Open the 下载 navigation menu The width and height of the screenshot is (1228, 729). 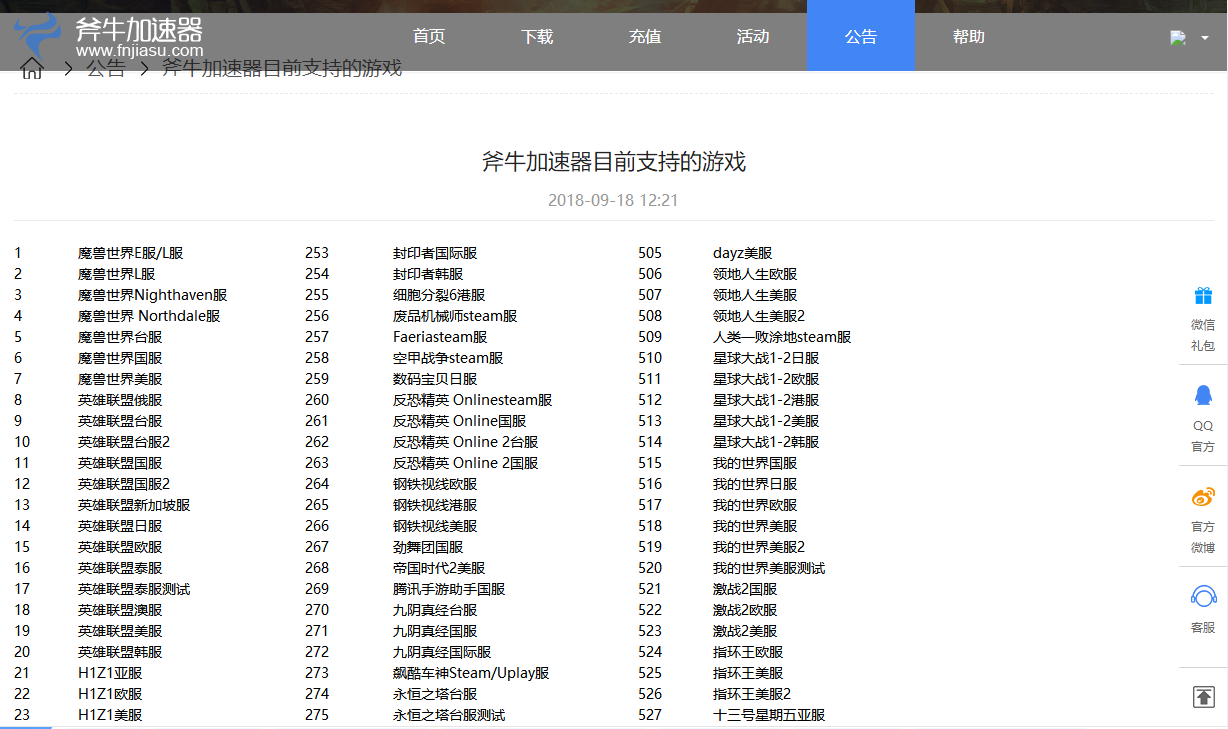click(x=537, y=35)
